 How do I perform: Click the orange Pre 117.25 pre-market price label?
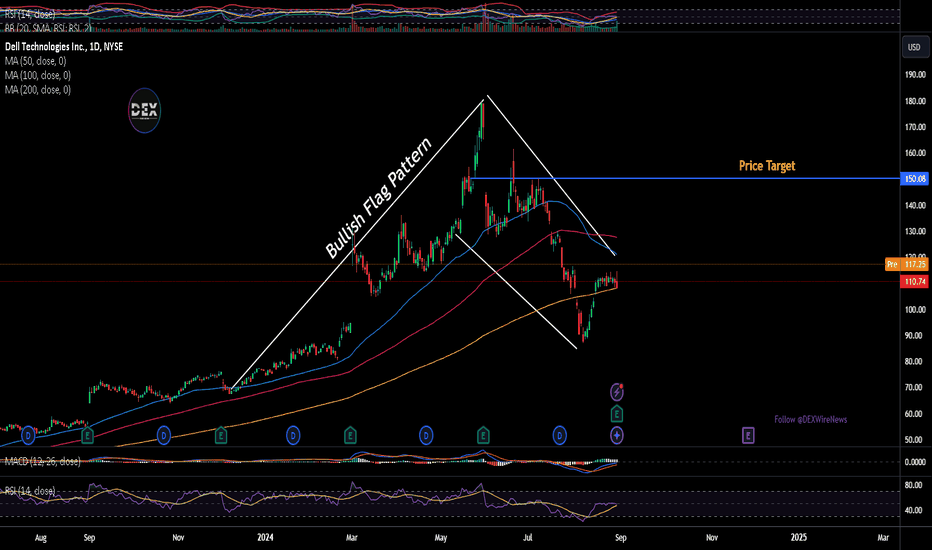906,264
